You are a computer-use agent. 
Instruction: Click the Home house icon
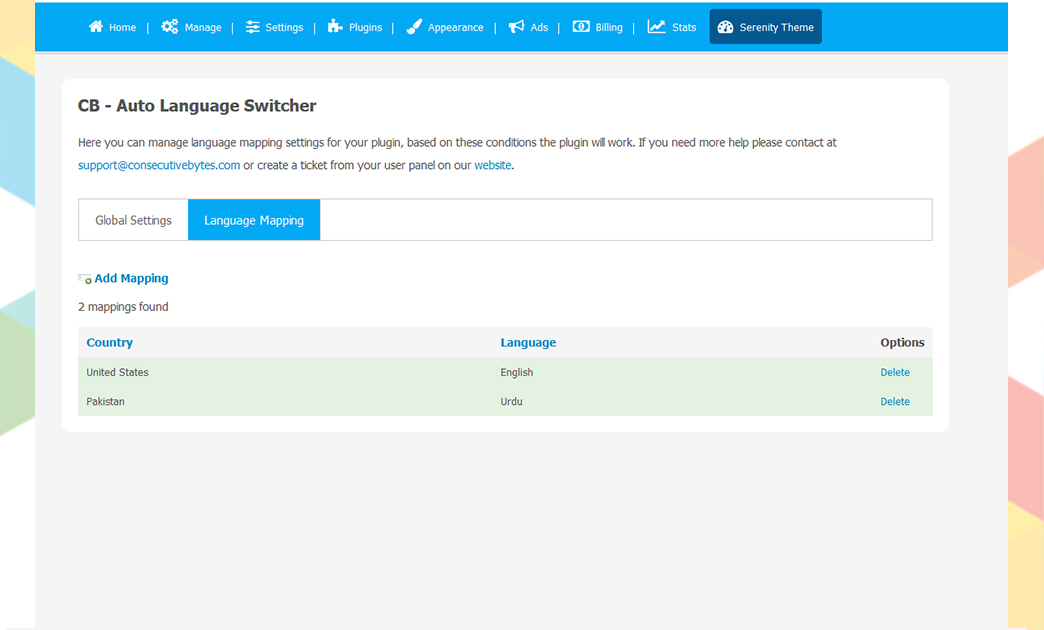pos(96,27)
